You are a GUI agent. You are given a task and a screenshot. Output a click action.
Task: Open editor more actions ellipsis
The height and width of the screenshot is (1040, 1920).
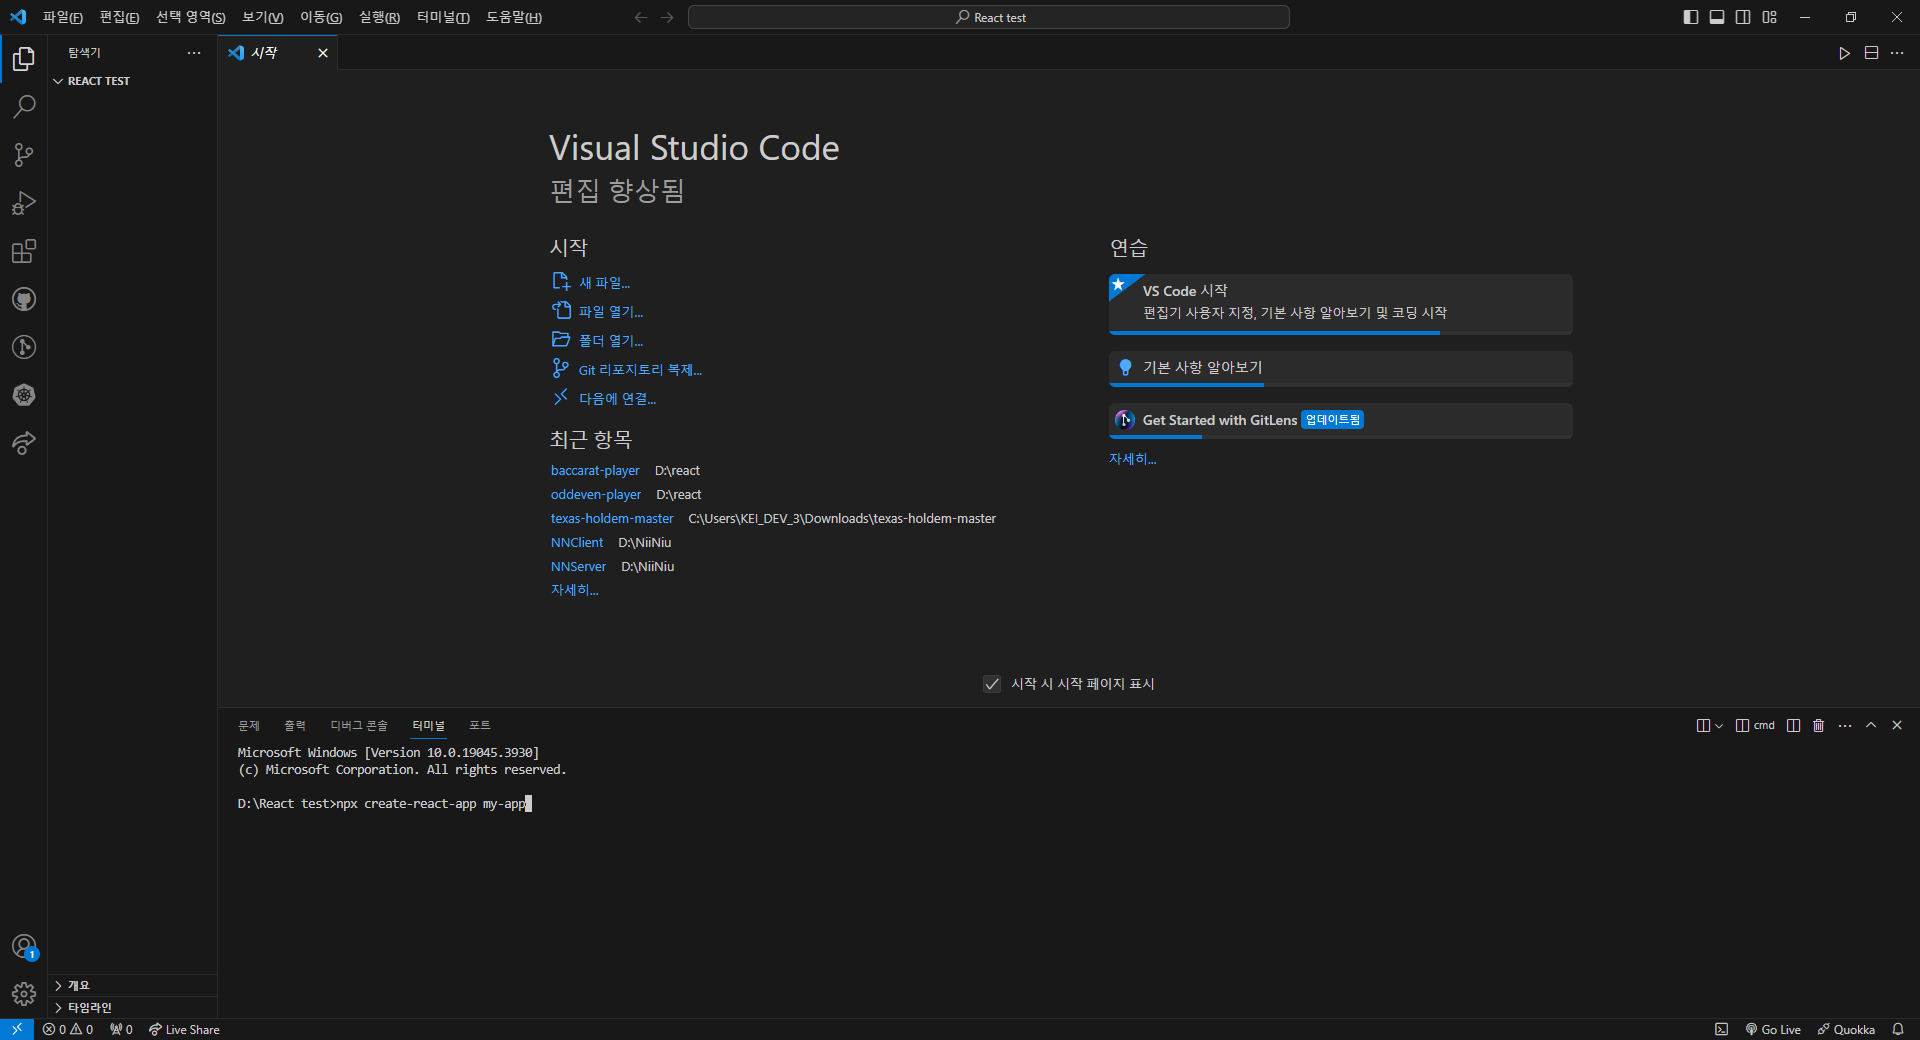pos(1897,53)
